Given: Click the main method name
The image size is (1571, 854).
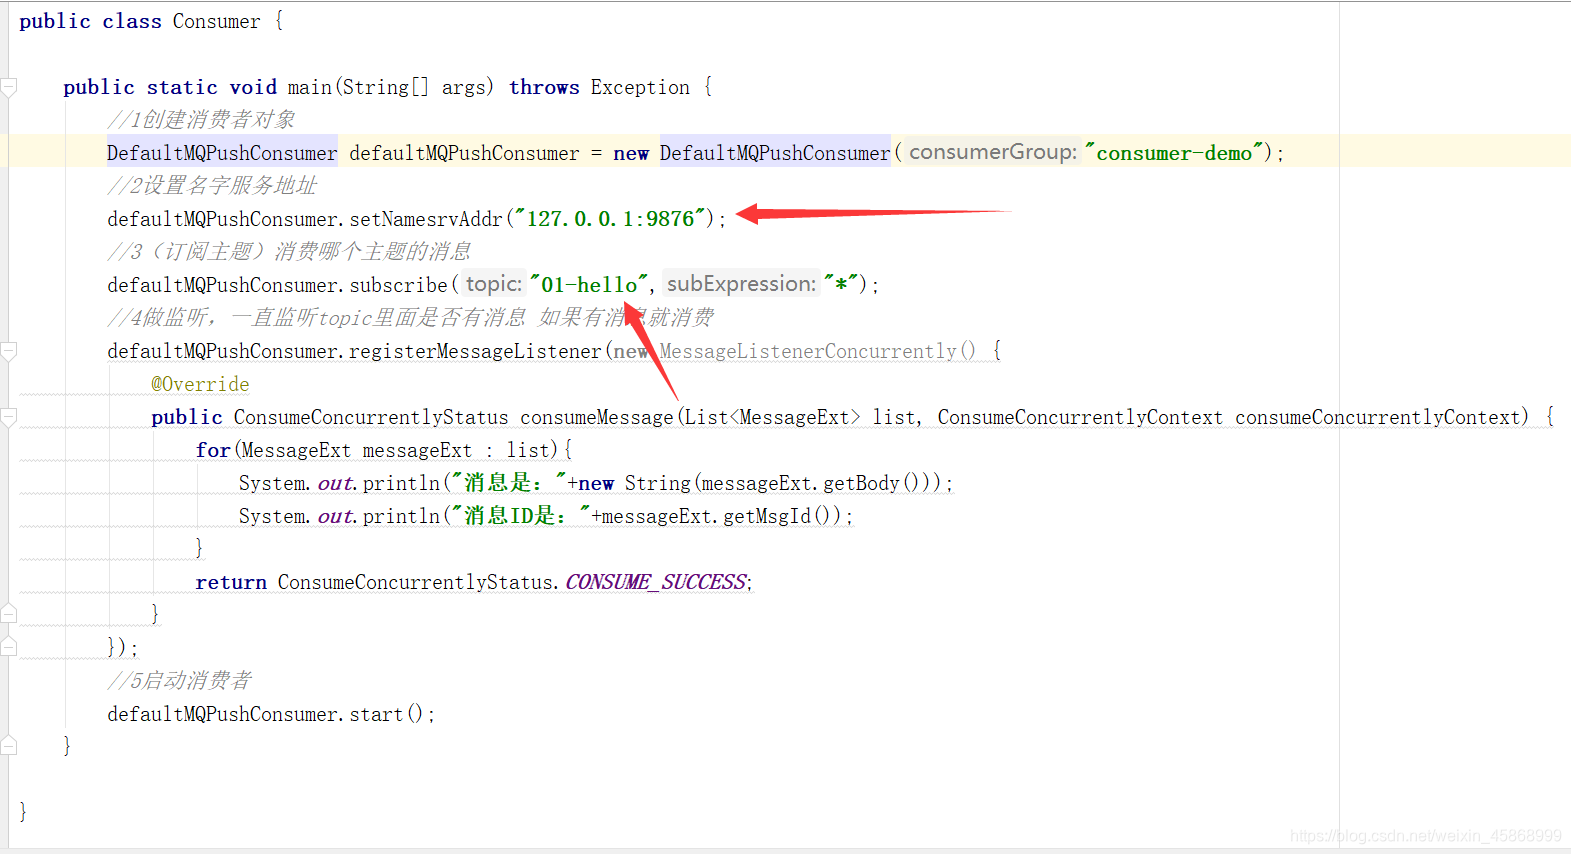Looking at the screenshot, I should pos(309,87).
